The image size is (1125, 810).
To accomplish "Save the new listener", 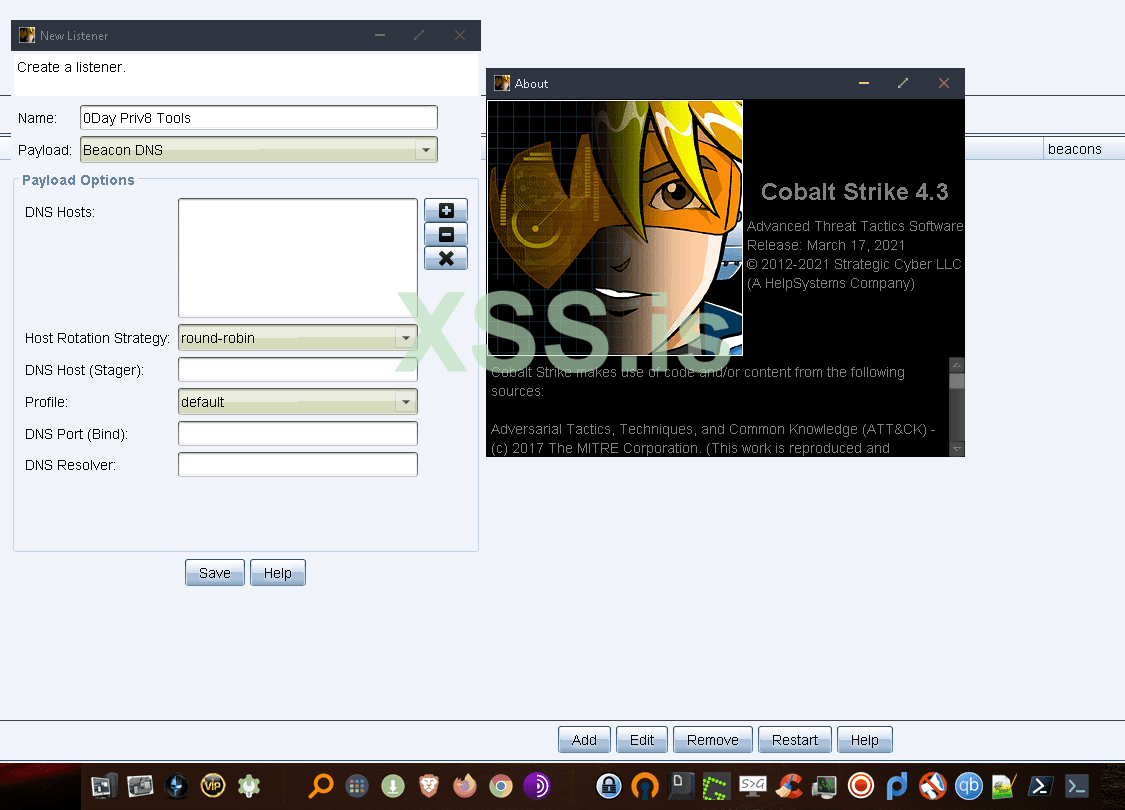I will point(215,573).
